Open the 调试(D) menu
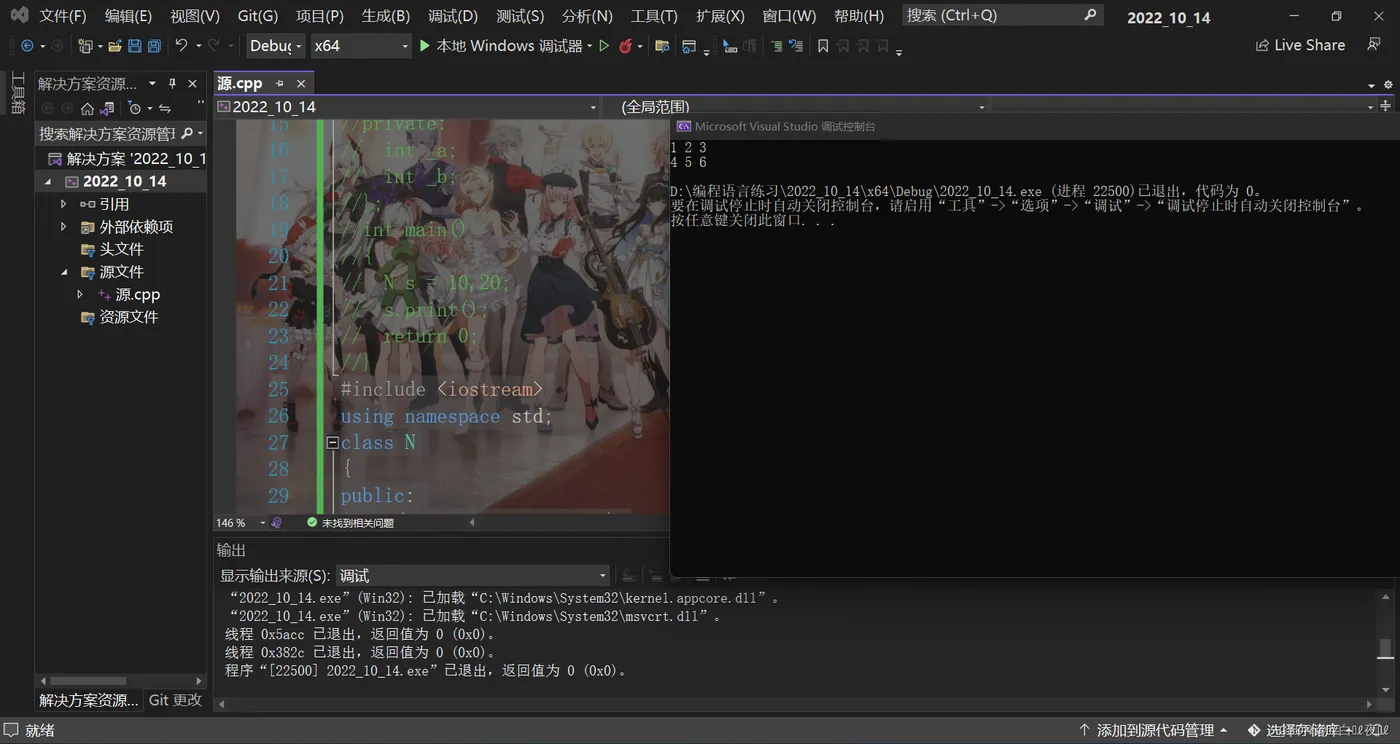The image size is (1400, 744). point(453,16)
